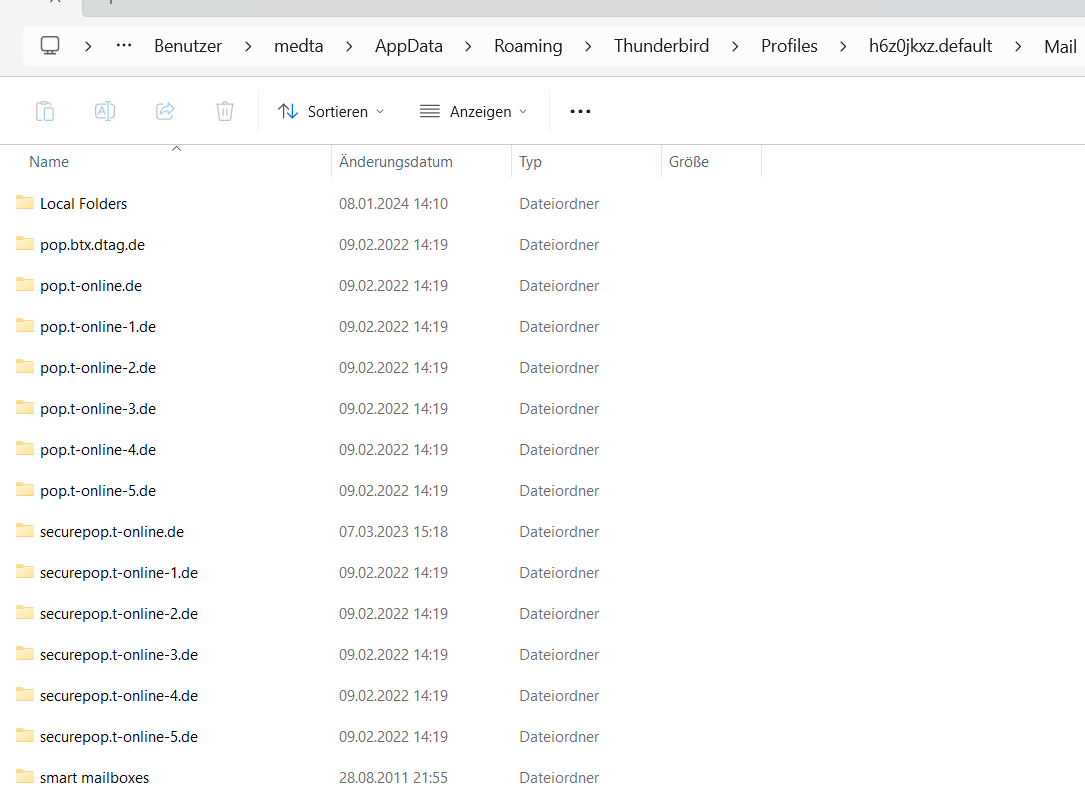Click the paste clipboard icon in toolbar

coord(45,111)
